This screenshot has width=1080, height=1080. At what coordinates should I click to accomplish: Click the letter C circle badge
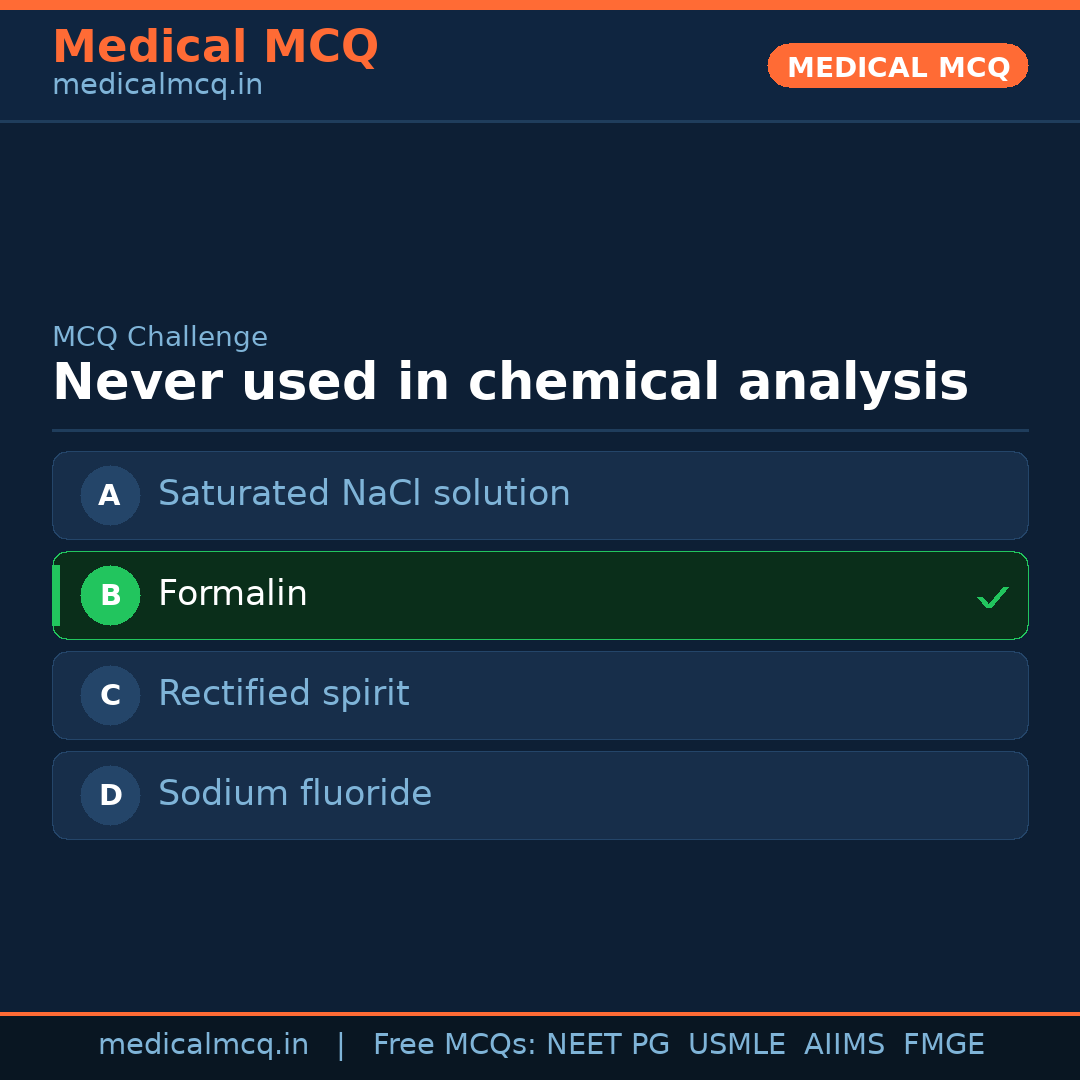pyautogui.click(x=110, y=695)
